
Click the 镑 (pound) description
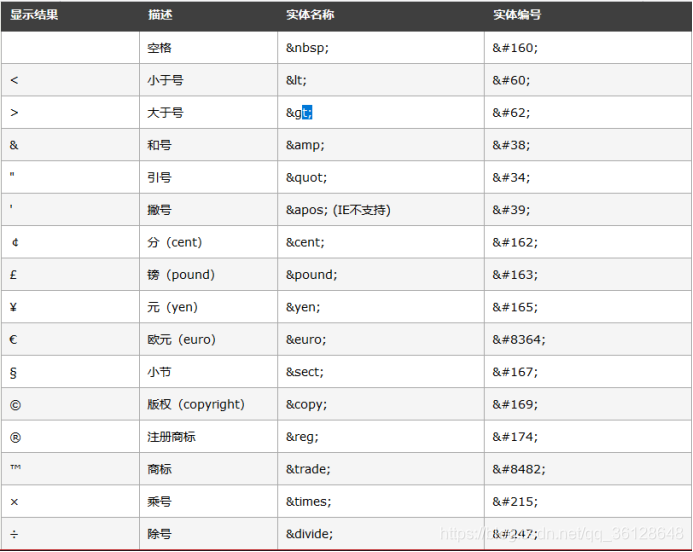tap(181, 275)
